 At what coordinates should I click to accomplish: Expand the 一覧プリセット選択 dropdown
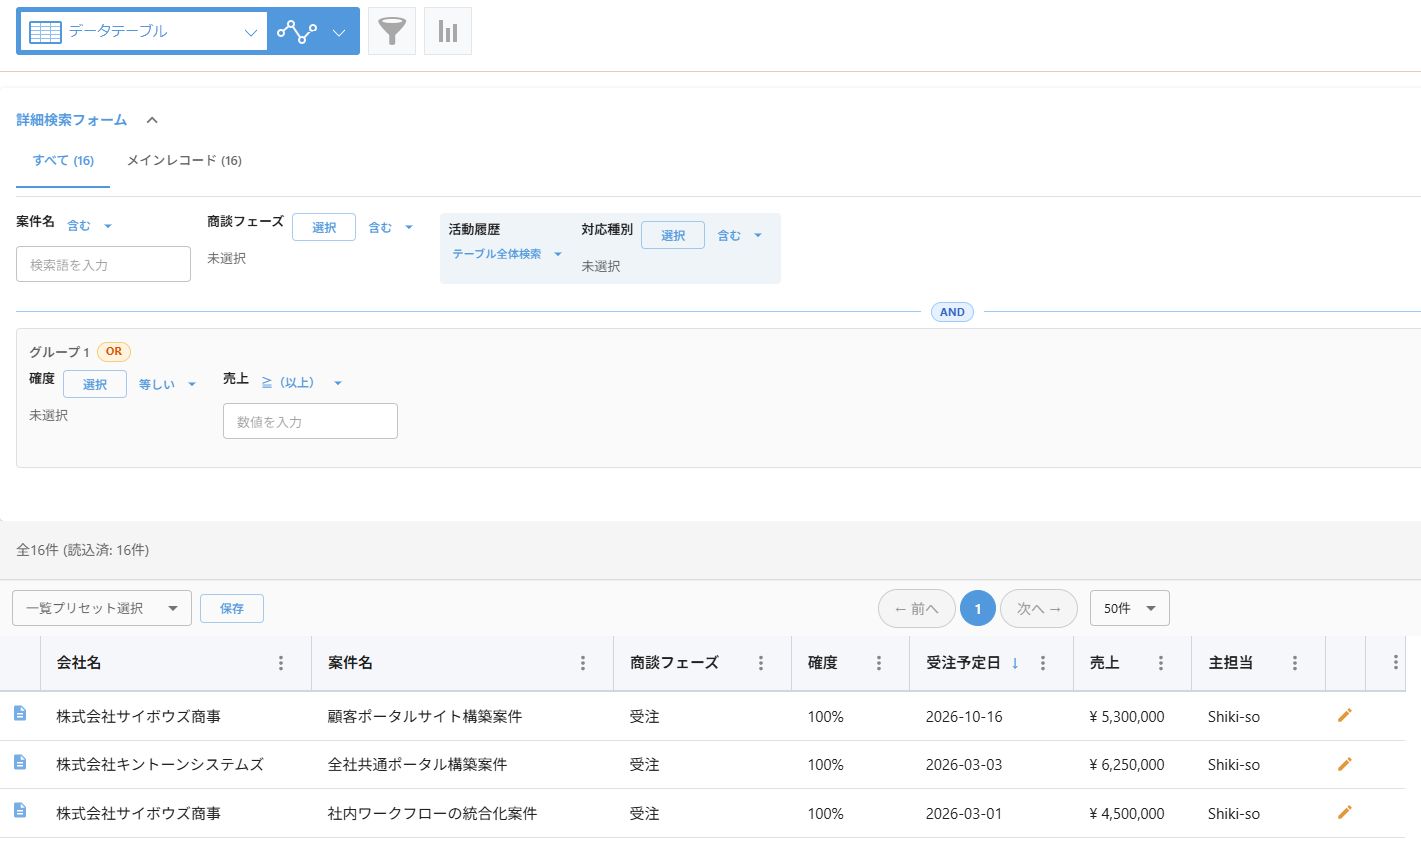click(102, 608)
